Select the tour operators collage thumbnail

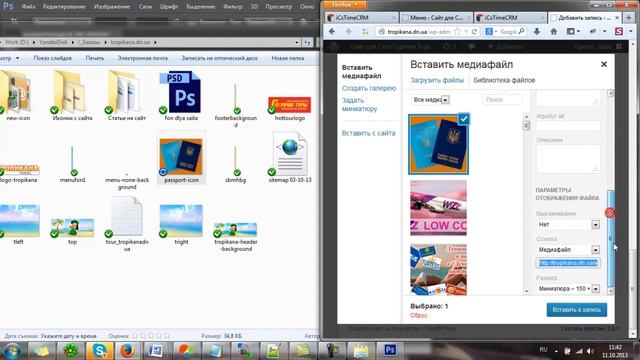[x=438, y=269]
